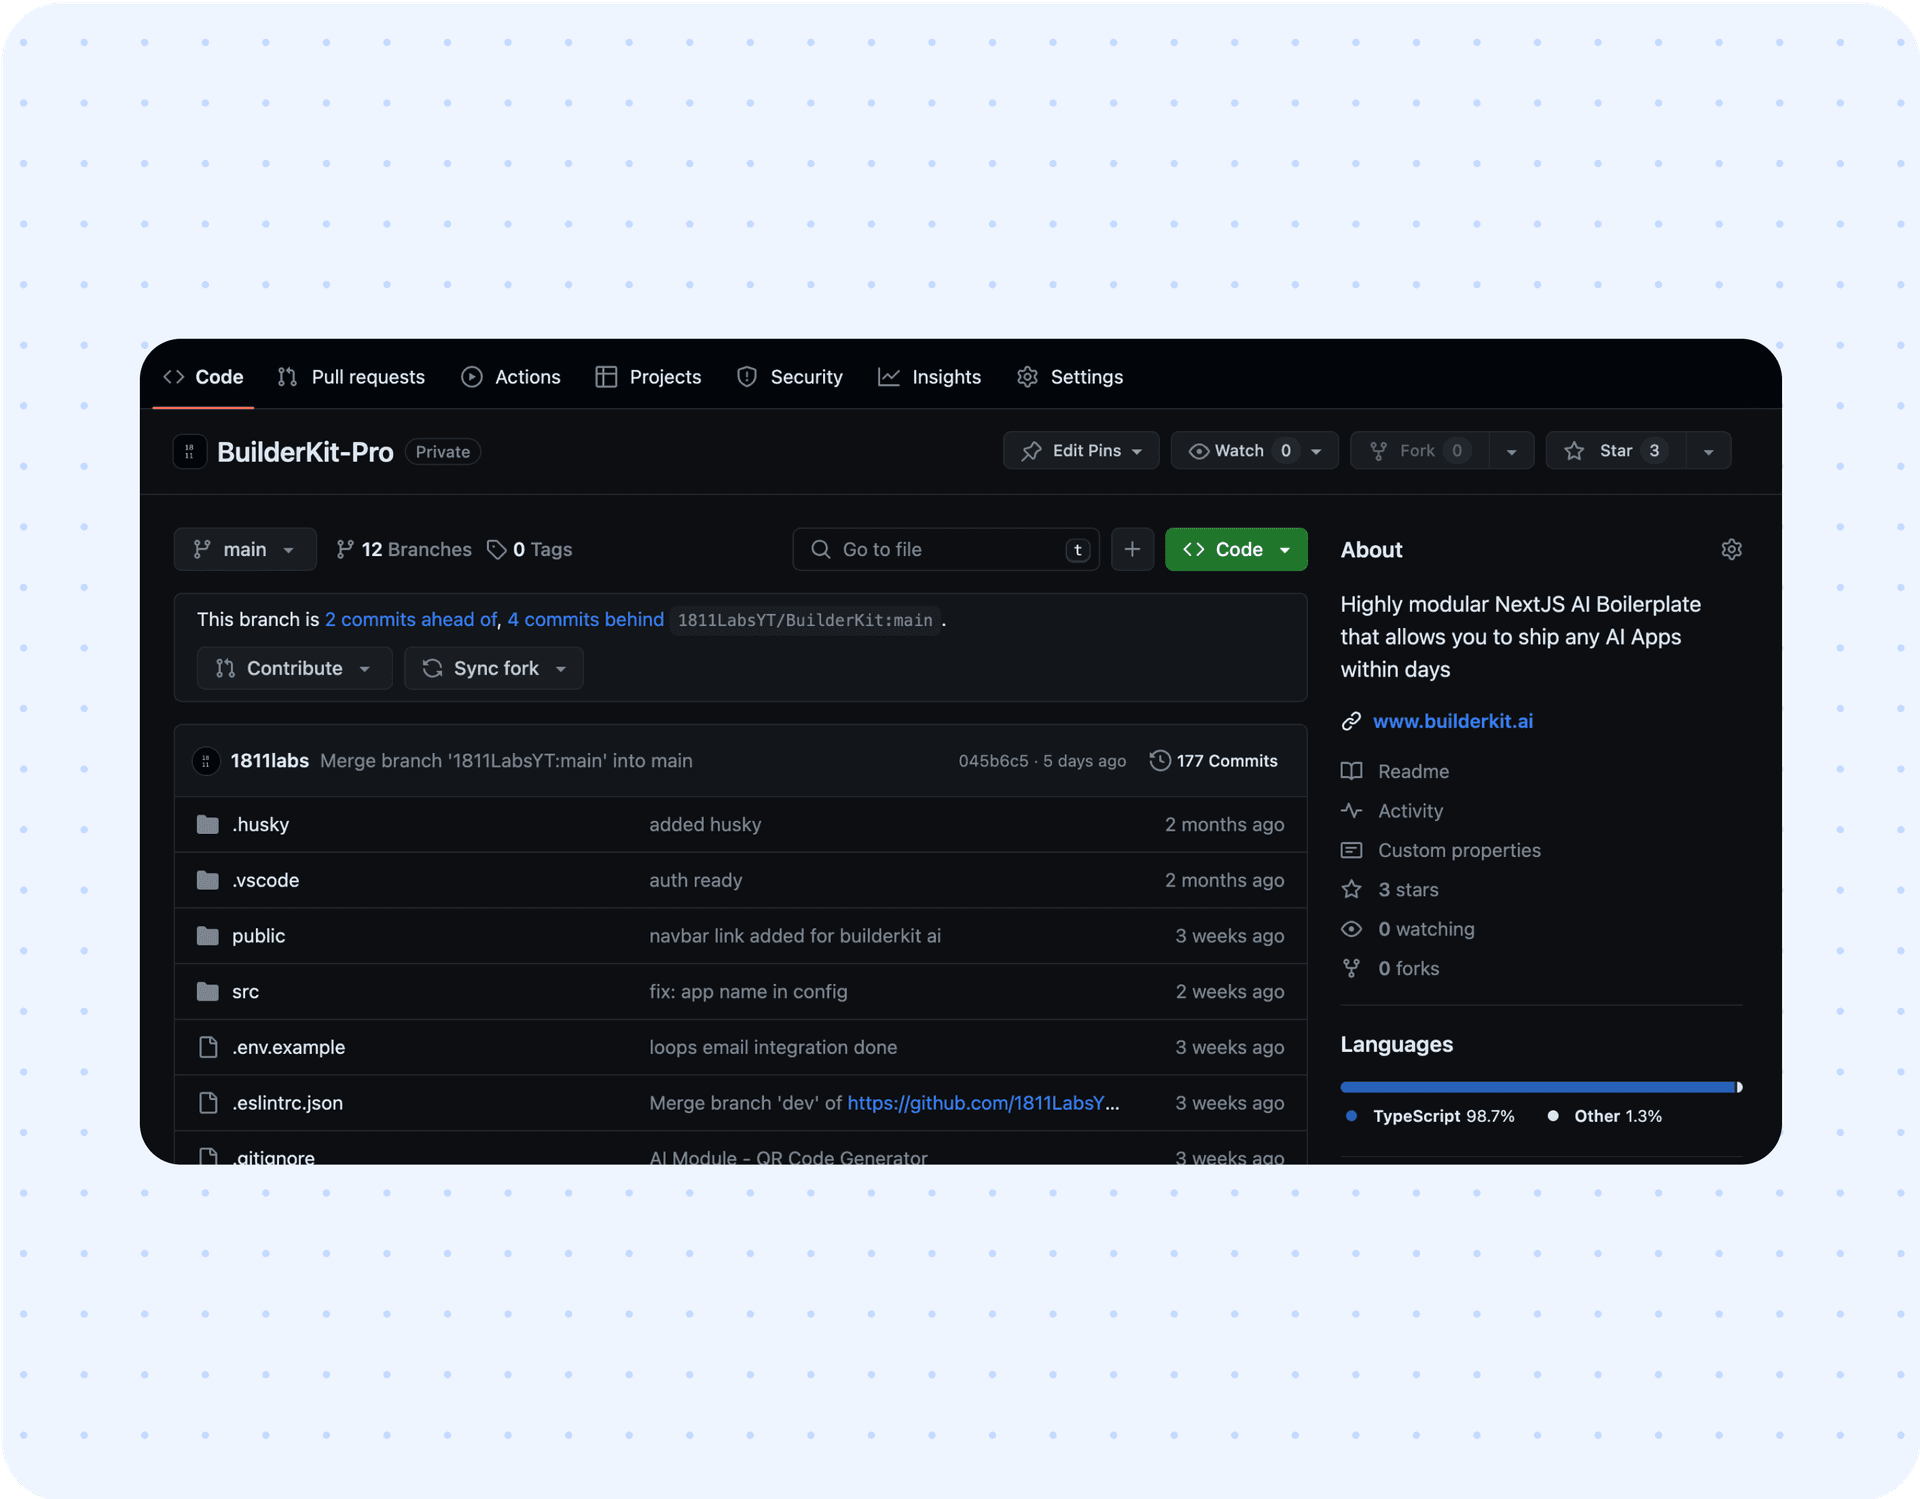1920x1499 pixels.
Task: Open 'navbar link added for builderkit ai' commit
Action: [x=795, y=936]
